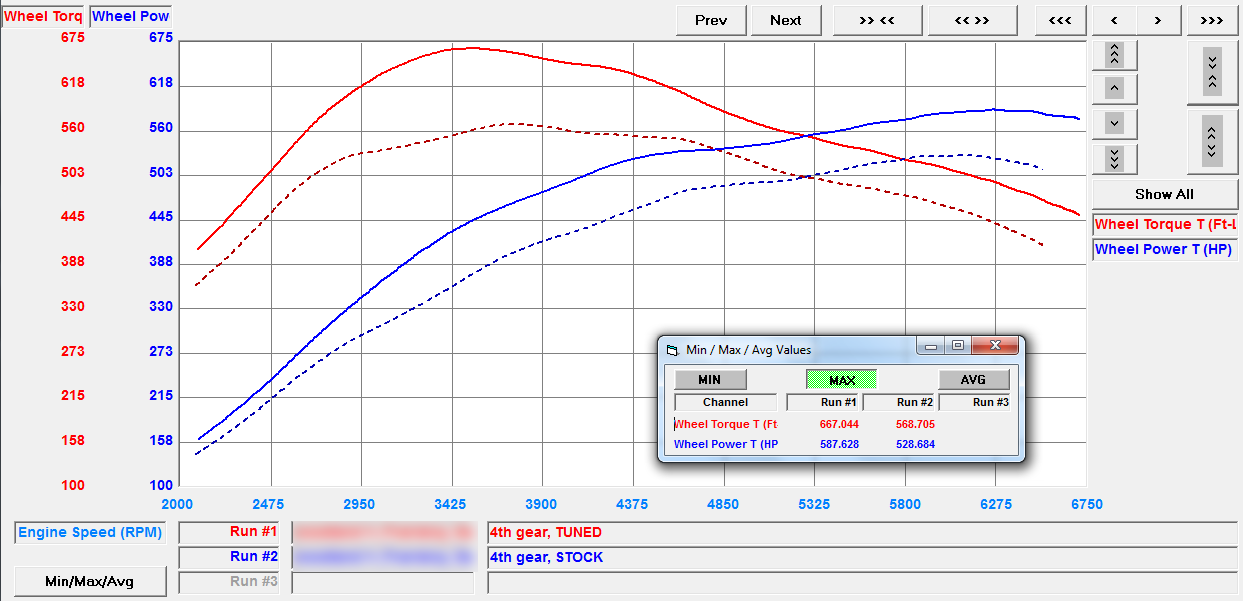
Task: Click the triple down chevron button
Action: (x=1114, y=158)
